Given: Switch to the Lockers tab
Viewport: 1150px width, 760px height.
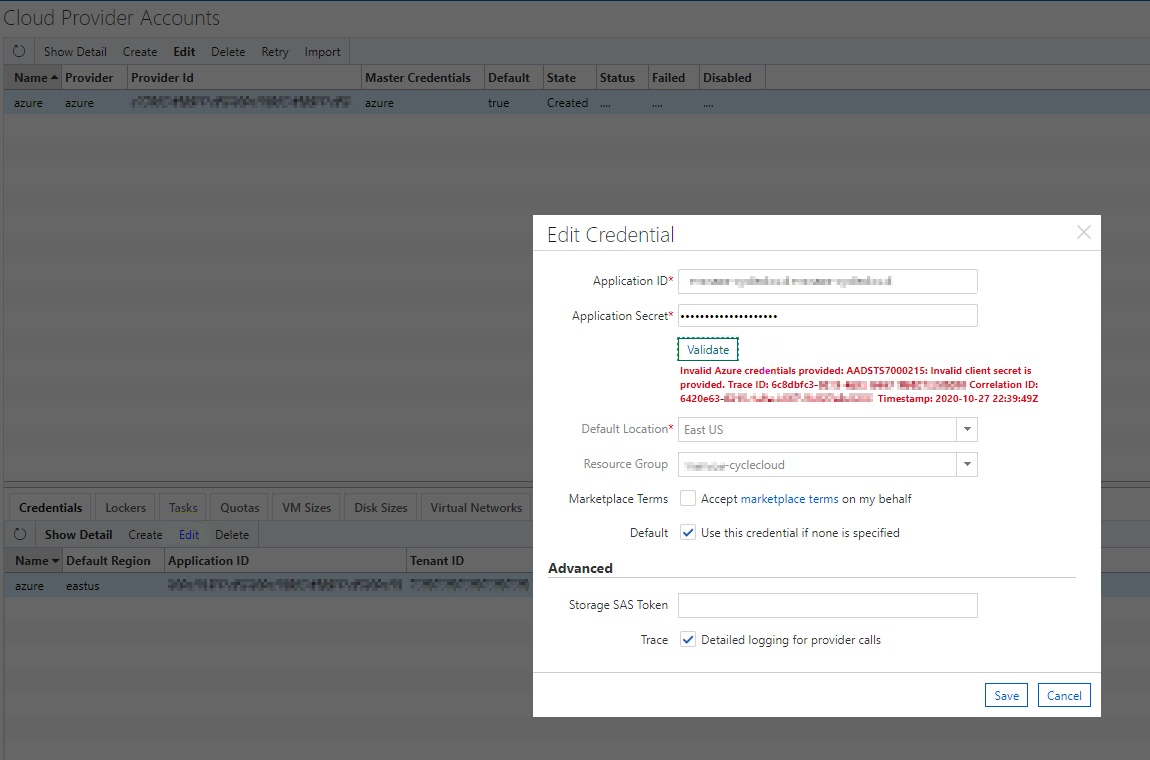Looking at the screenshot, I should click(x=125, y=508).
